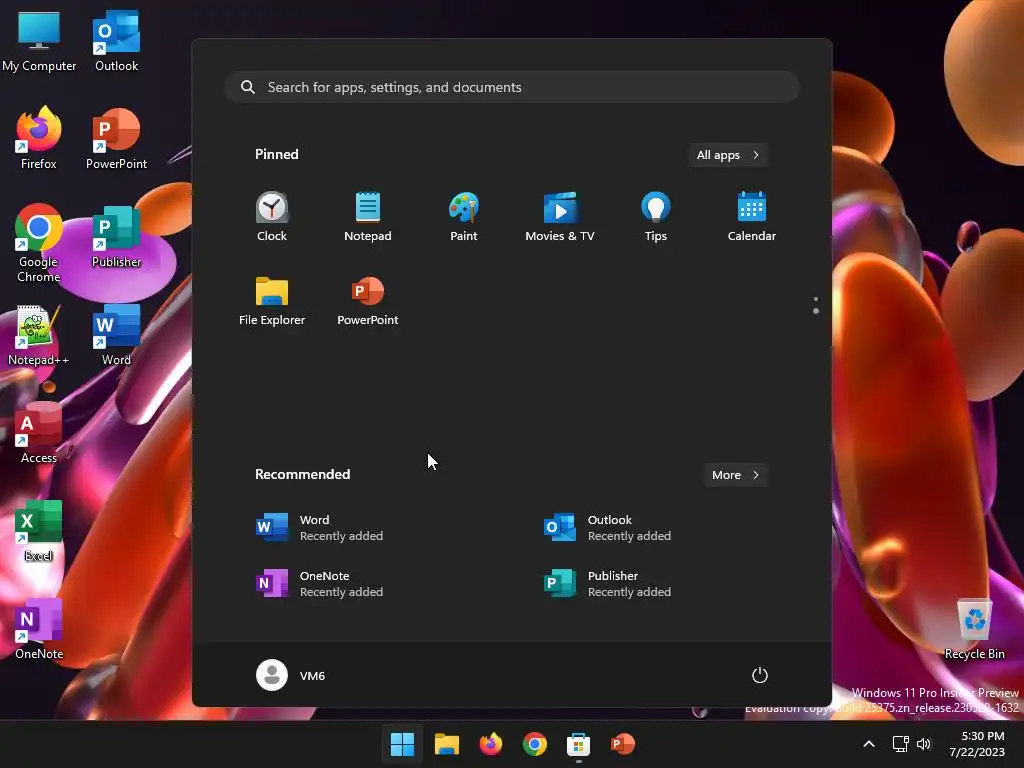Show More recommended items

tap(735, 475)
